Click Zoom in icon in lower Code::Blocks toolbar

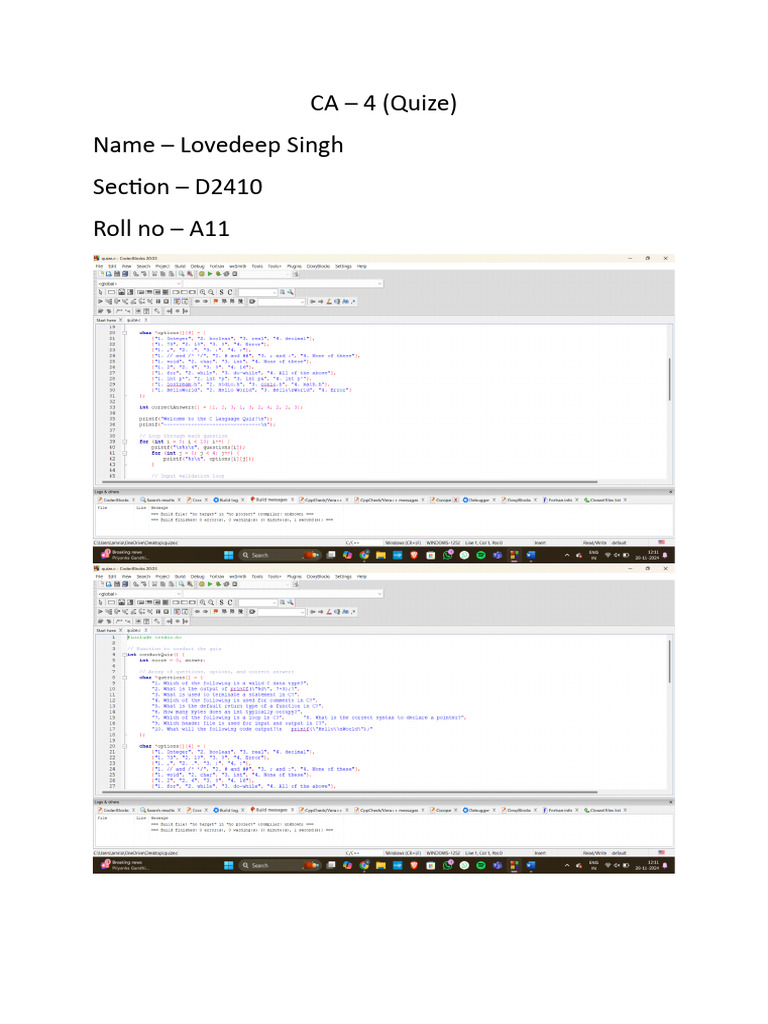202,602
